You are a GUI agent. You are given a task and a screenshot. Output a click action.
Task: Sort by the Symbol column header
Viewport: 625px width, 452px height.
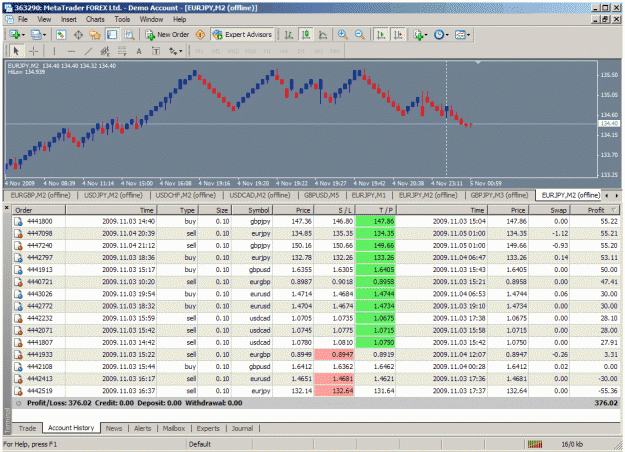tap(252, 210)
